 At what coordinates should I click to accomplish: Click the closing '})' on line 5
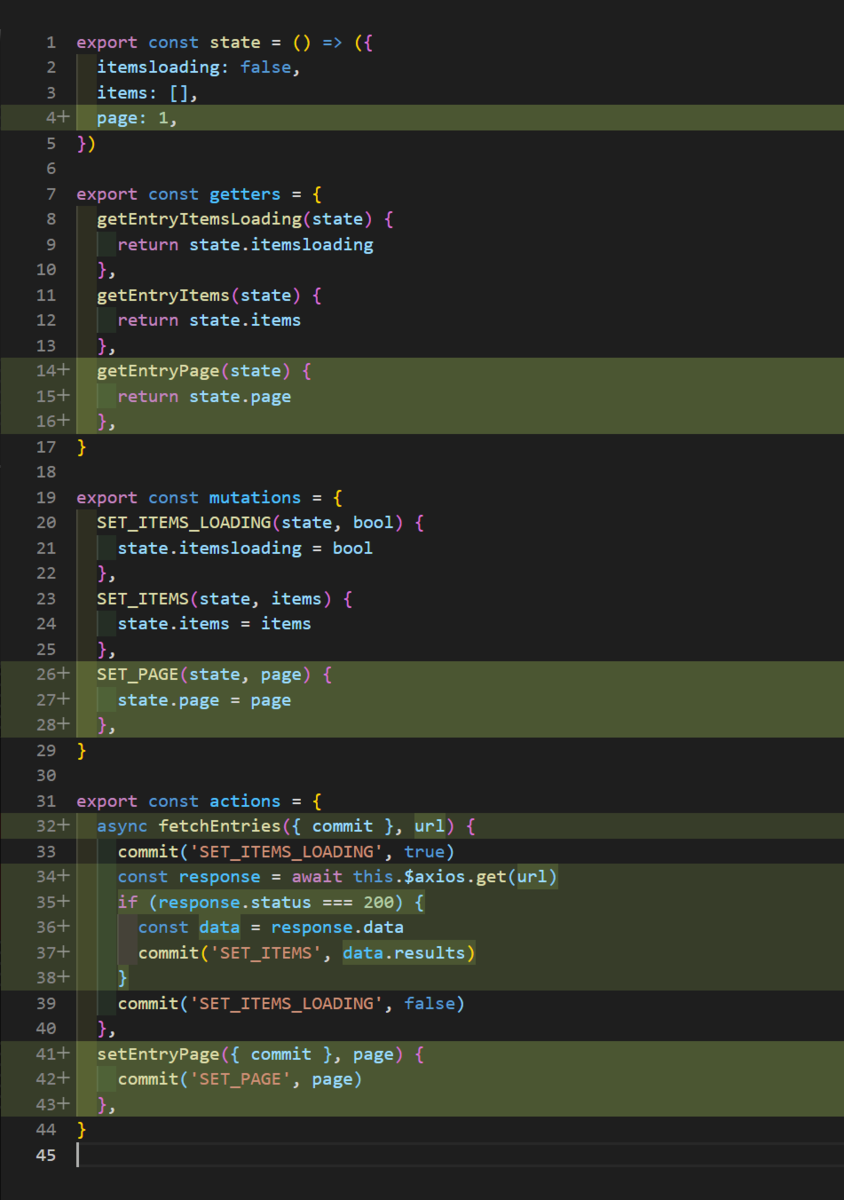(87, 144)
